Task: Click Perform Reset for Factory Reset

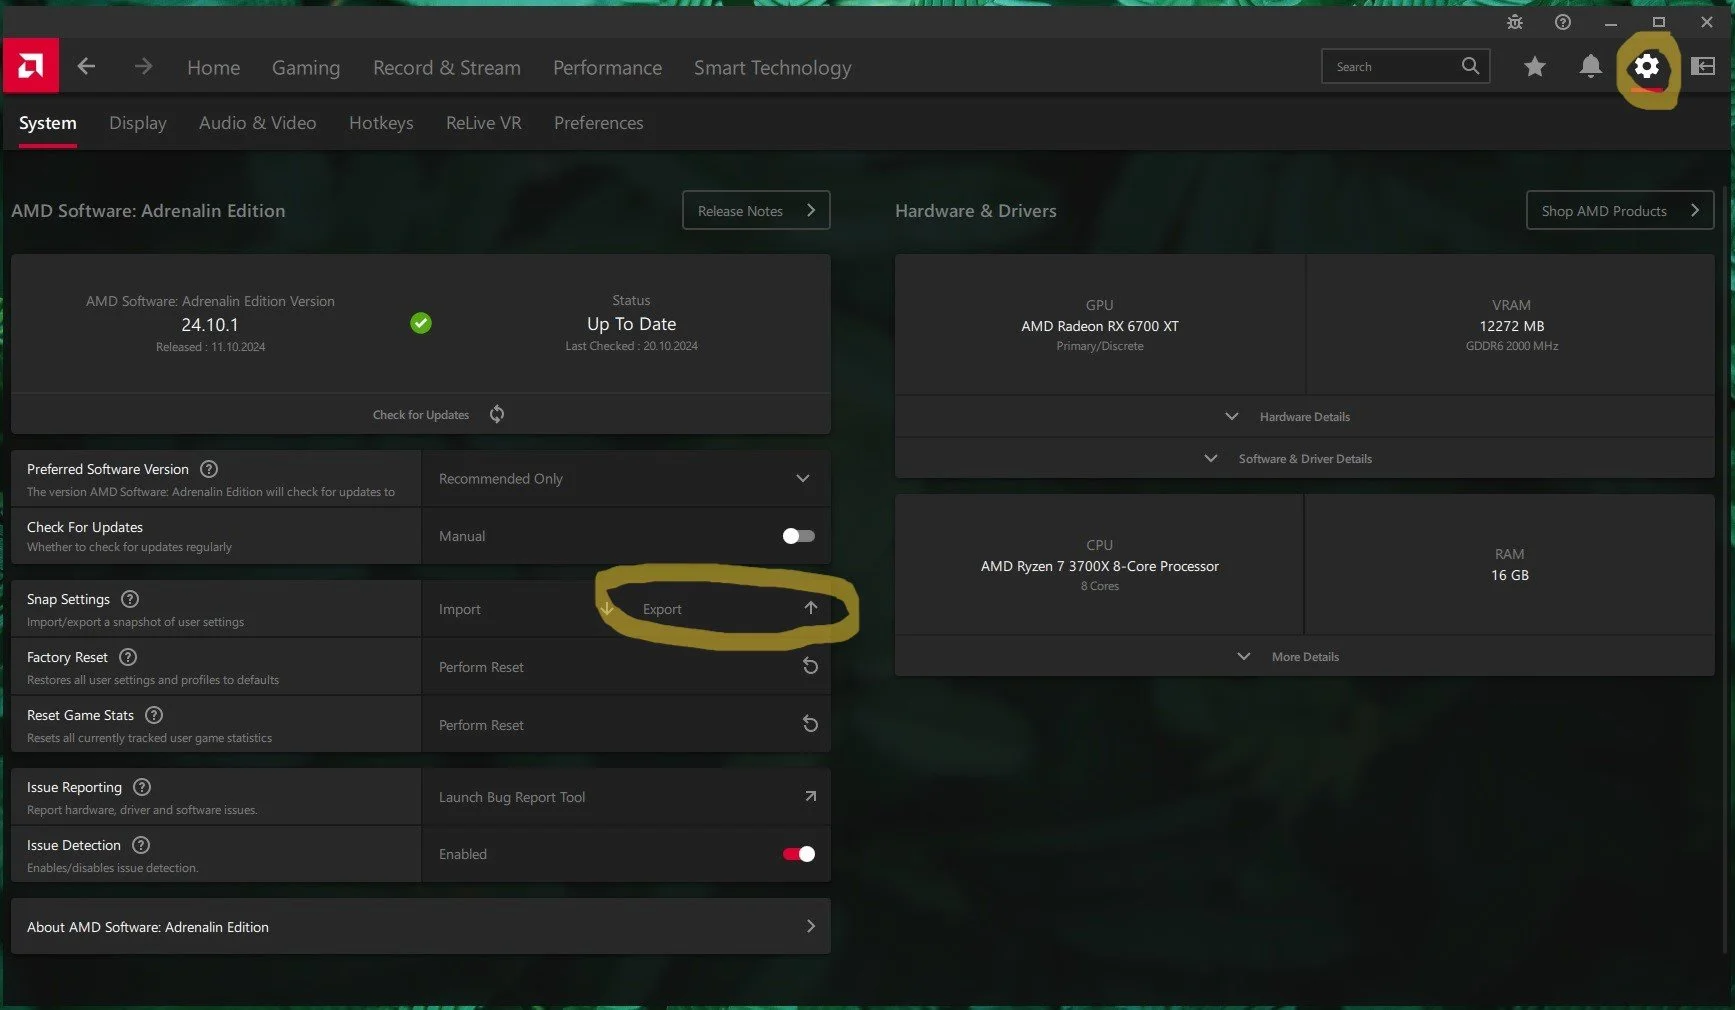Action: tap(626, 666)
